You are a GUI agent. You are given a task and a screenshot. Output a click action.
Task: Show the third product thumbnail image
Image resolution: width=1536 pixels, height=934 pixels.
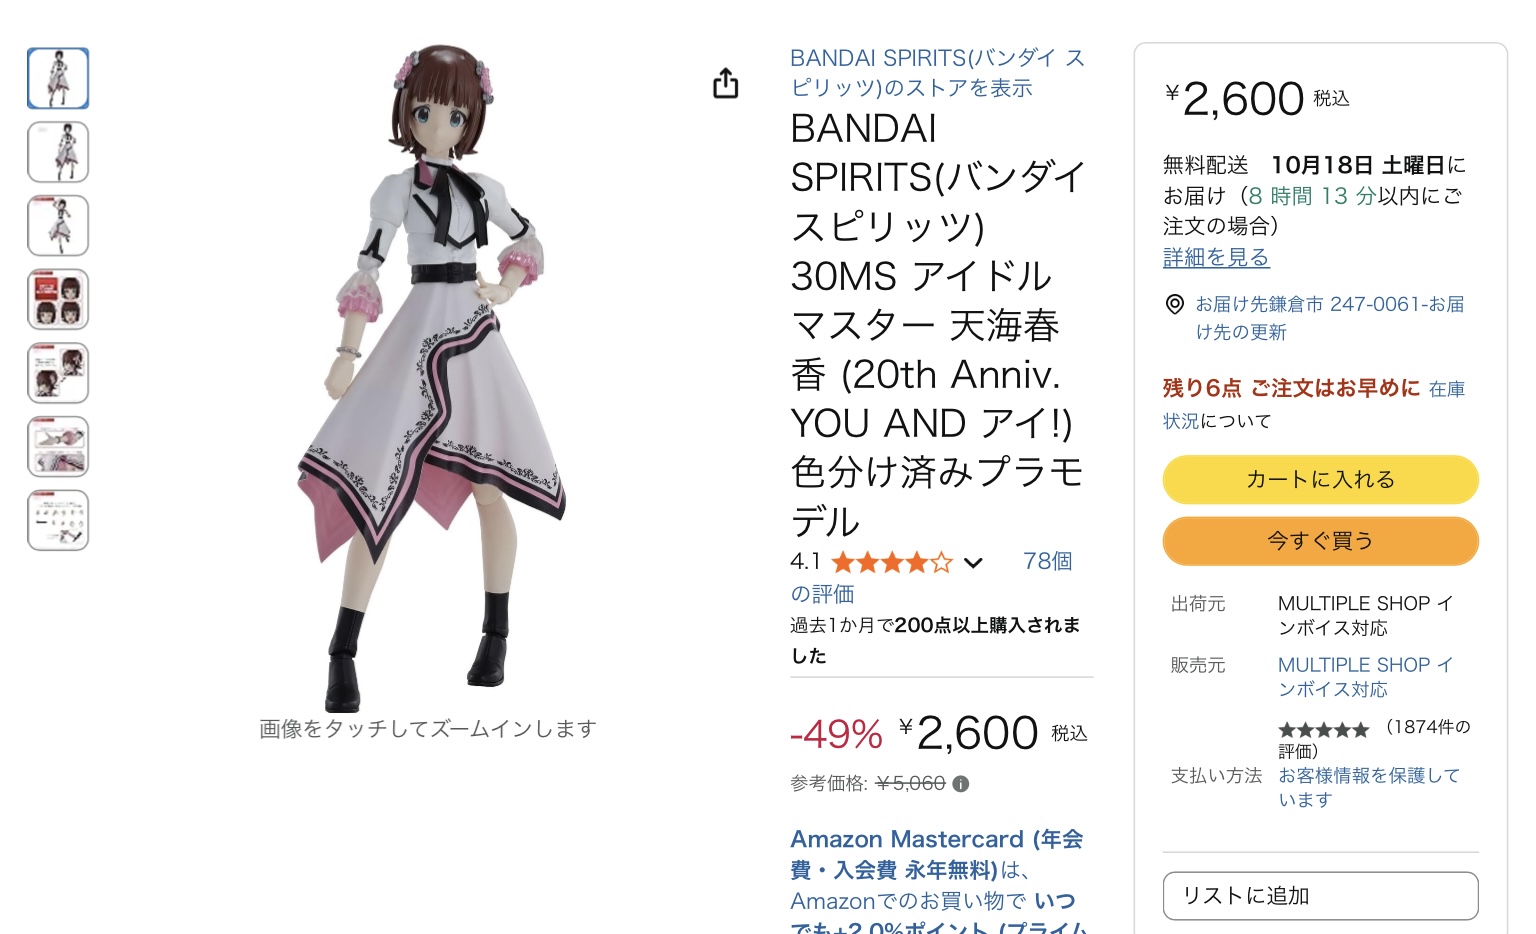click(58, 226)
